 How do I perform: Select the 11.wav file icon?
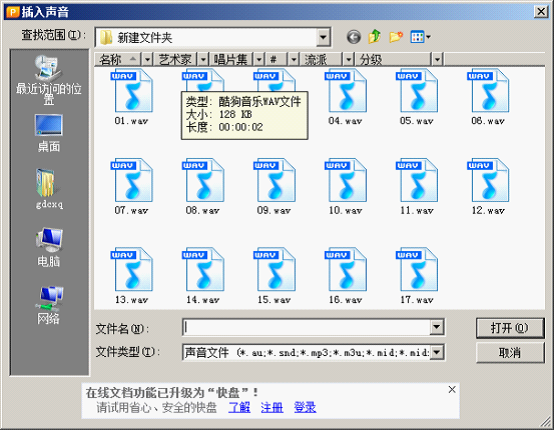click(x=417, y=180)
